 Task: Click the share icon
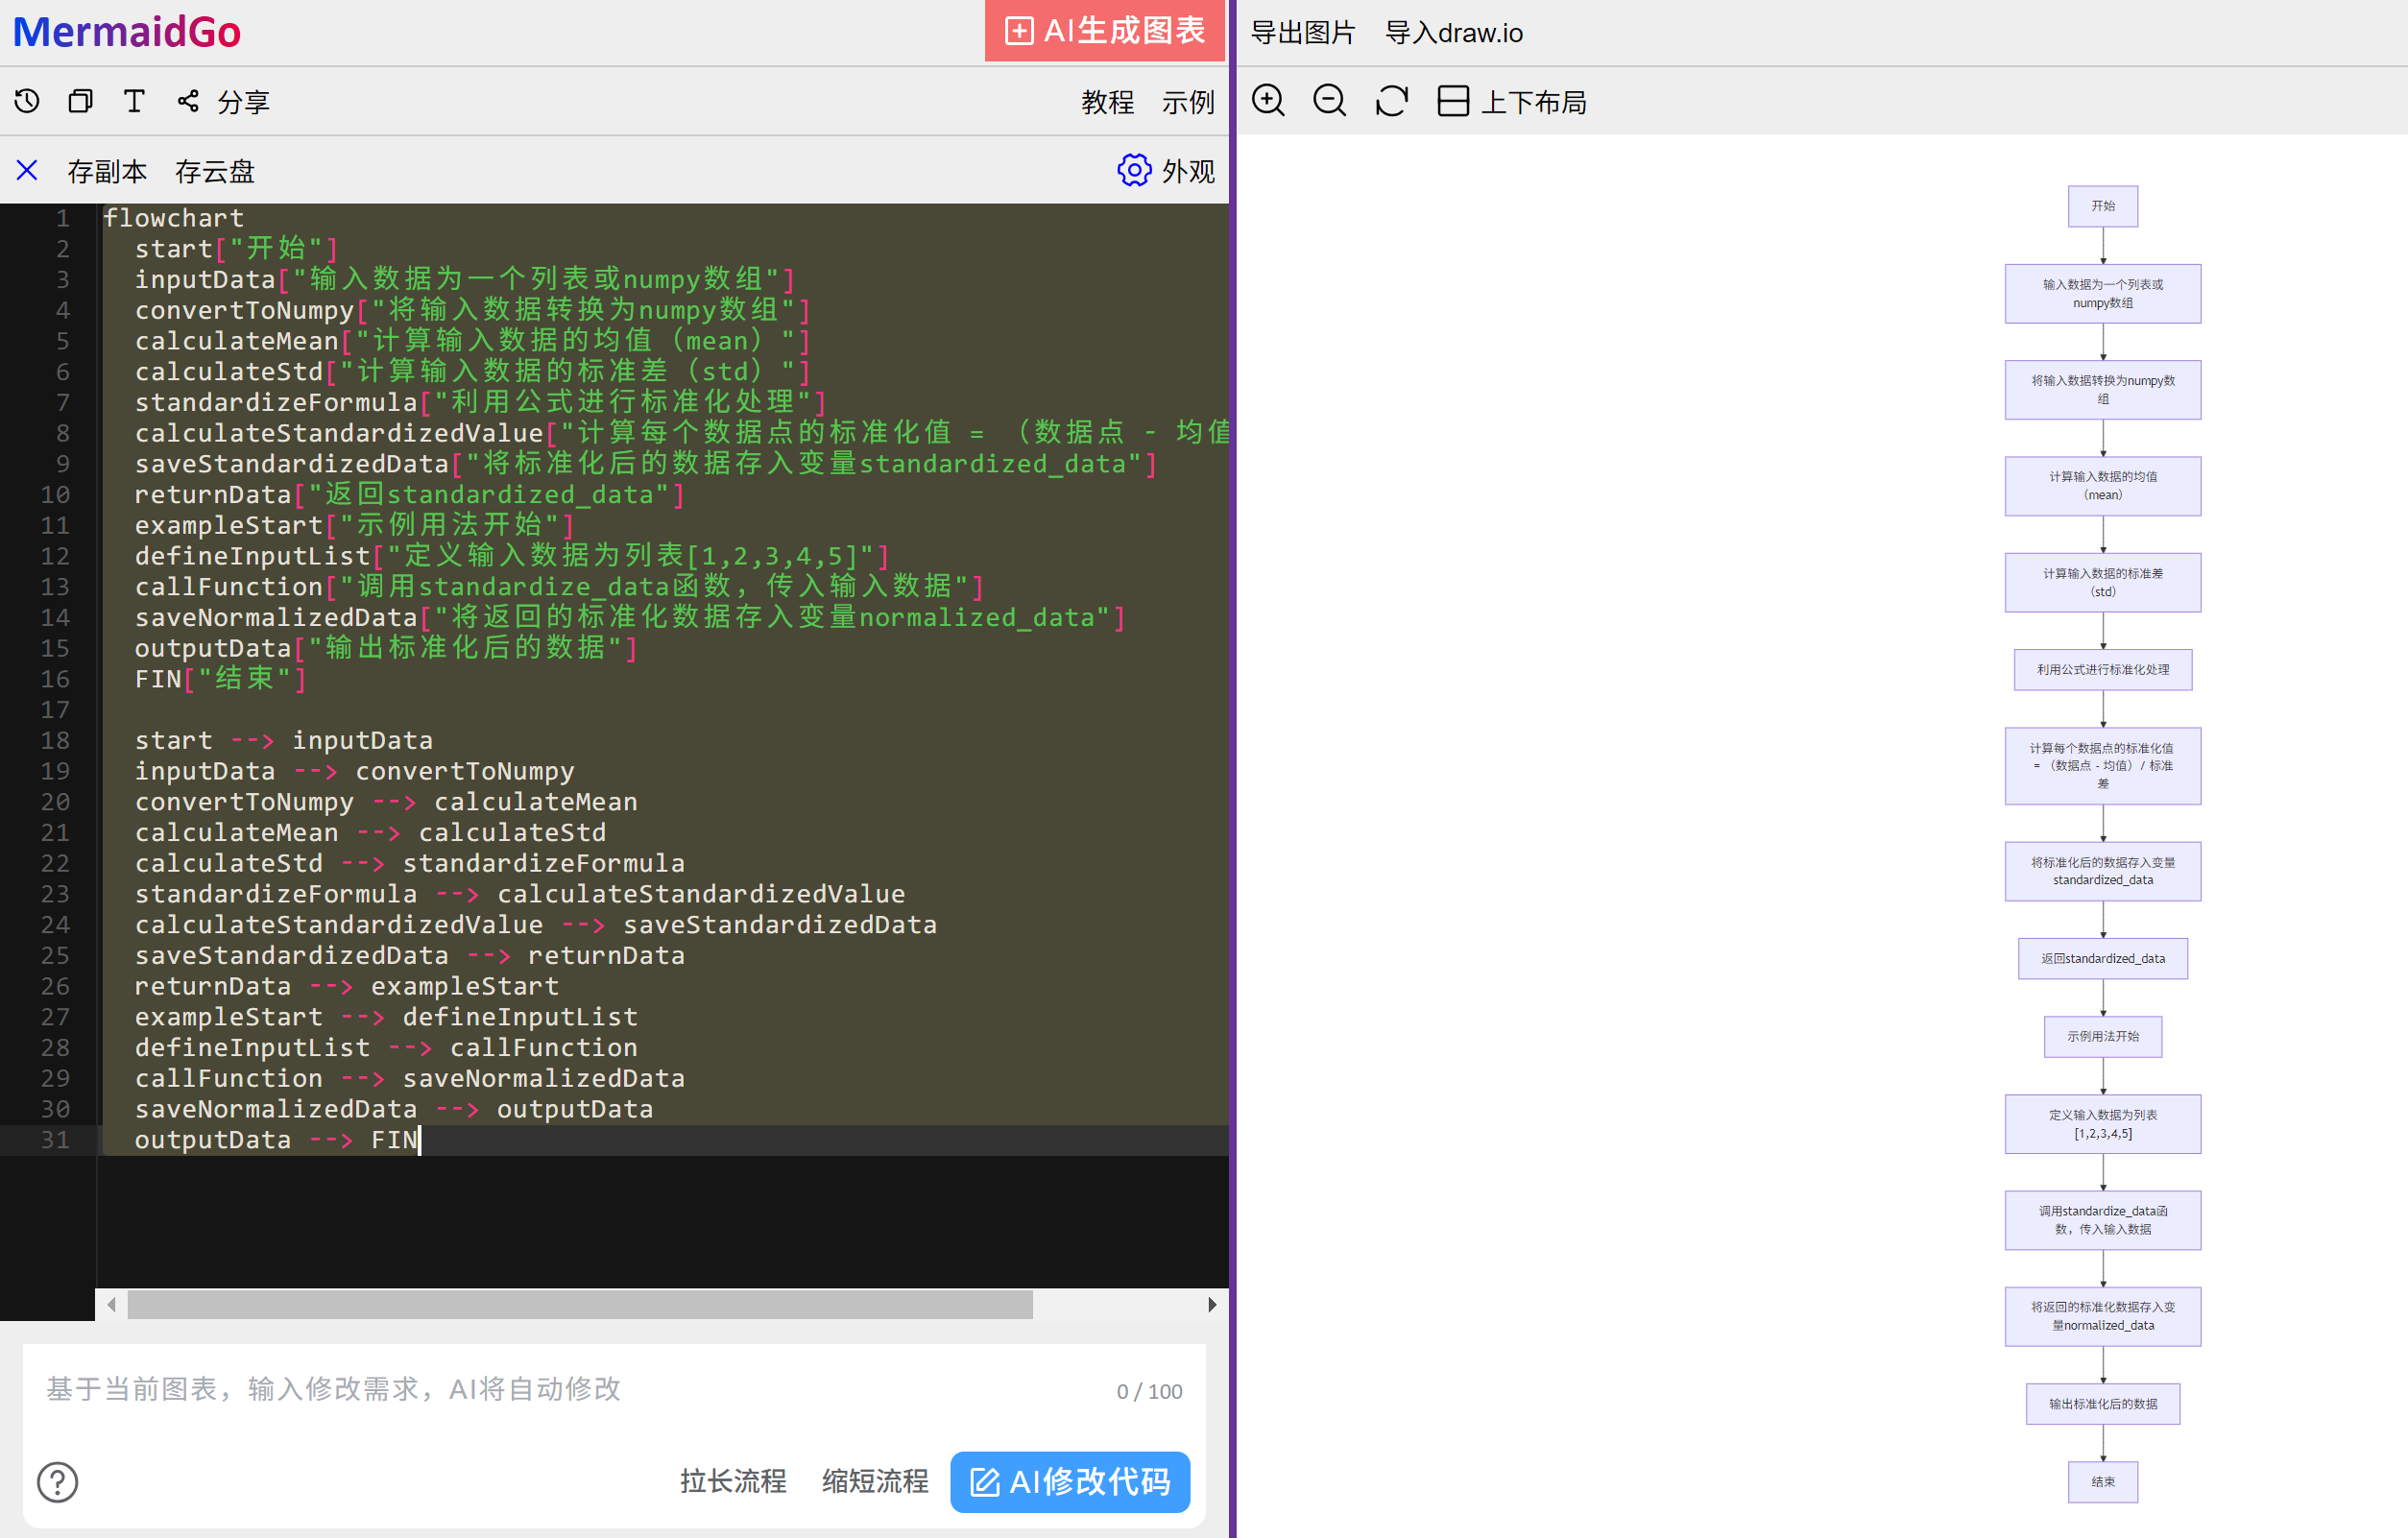pyautogui.click(x=188, y=101)
